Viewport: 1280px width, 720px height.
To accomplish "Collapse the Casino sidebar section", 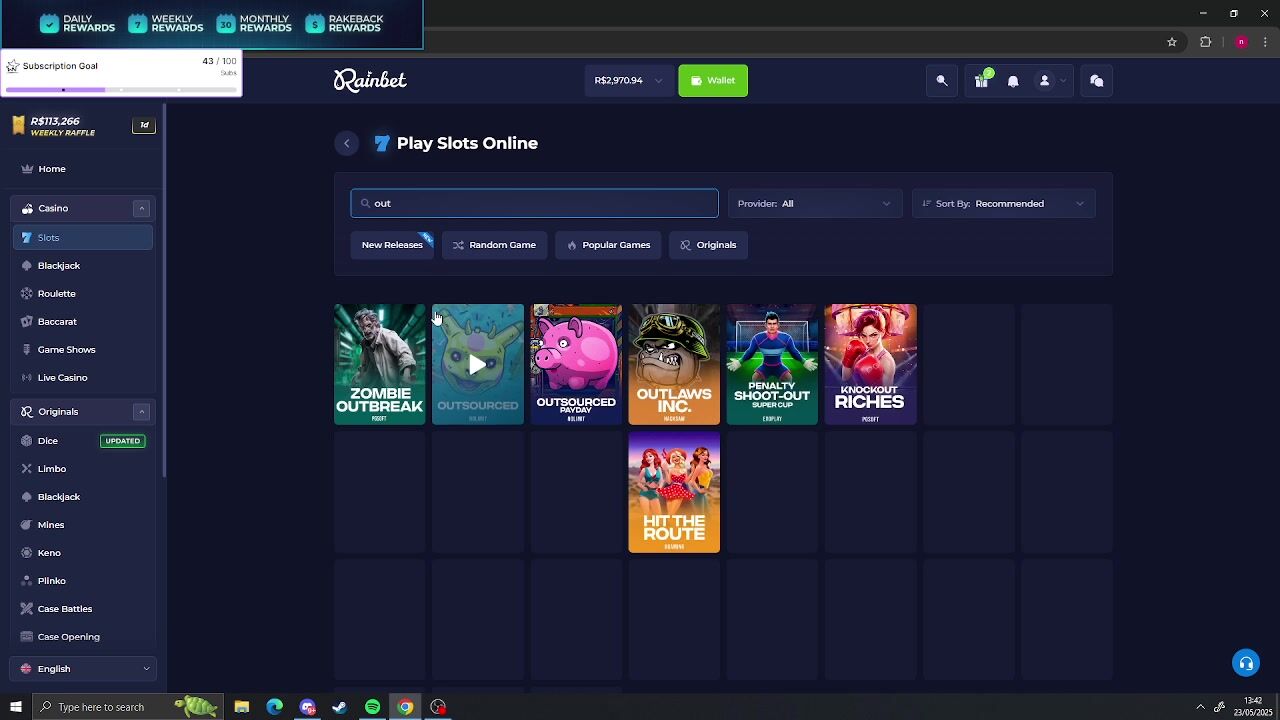I will 141,208.
